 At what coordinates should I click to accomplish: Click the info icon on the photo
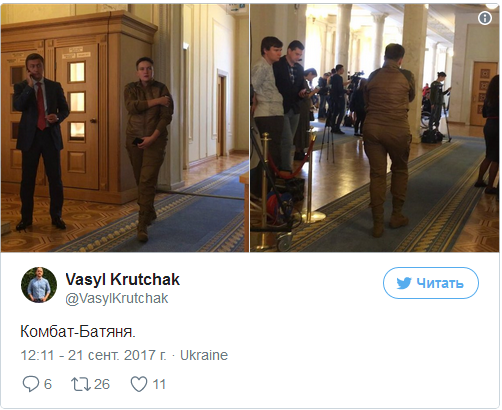(x=485, y=18)
